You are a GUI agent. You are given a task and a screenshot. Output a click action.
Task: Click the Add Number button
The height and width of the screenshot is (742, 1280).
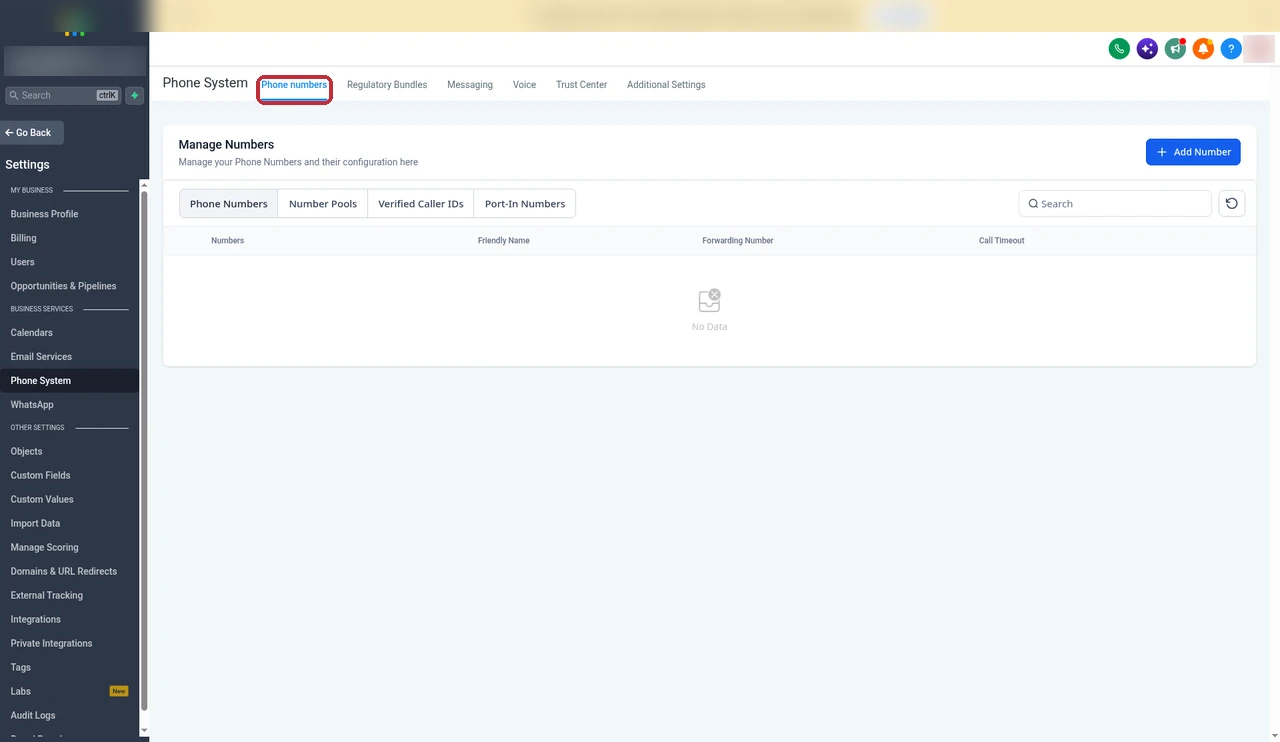1193,152
